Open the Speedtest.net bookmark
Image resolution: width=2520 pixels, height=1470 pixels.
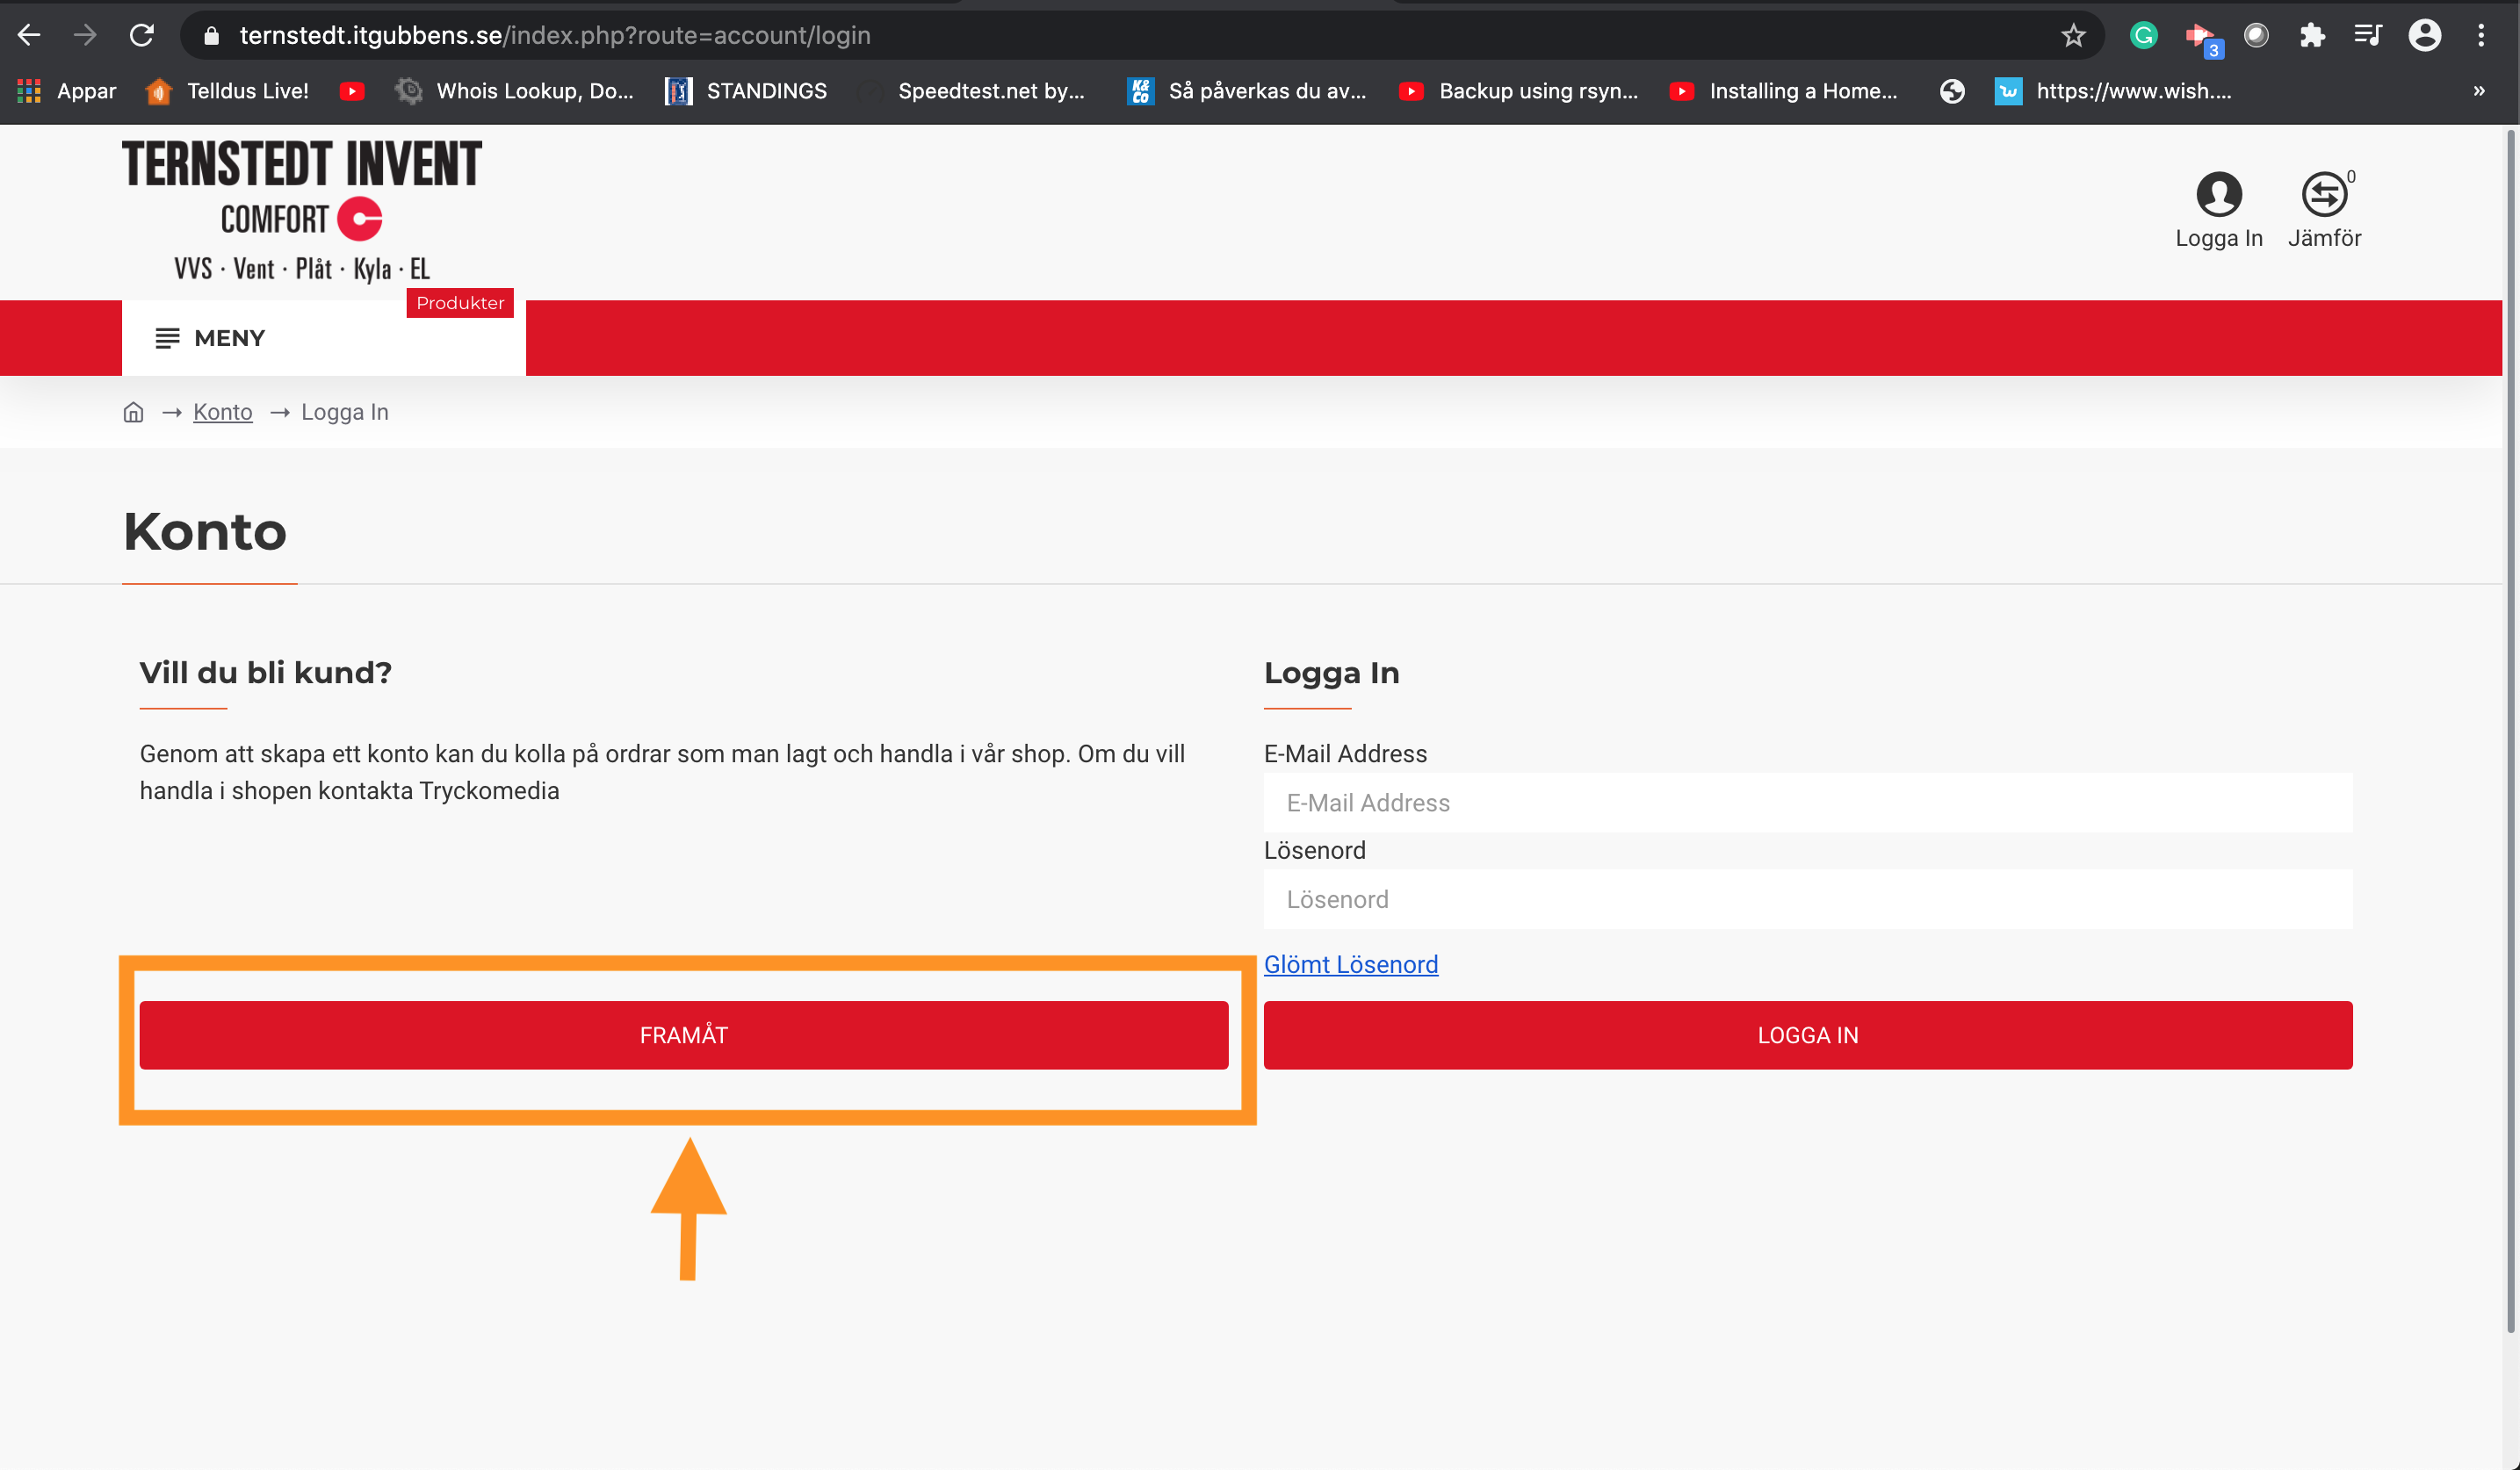point(972,91)
